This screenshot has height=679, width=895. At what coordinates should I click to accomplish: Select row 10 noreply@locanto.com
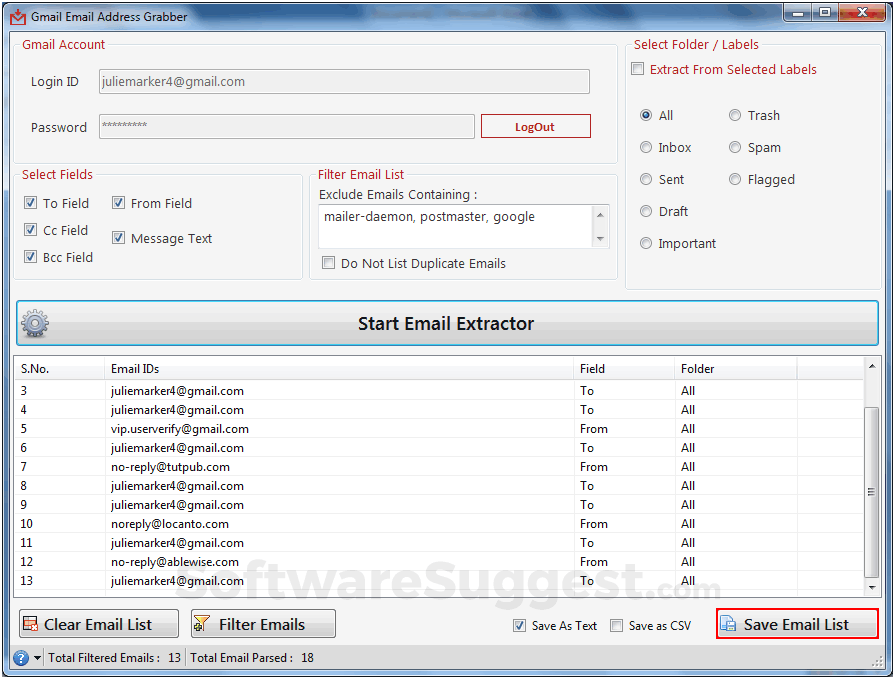tap(439, 524)
